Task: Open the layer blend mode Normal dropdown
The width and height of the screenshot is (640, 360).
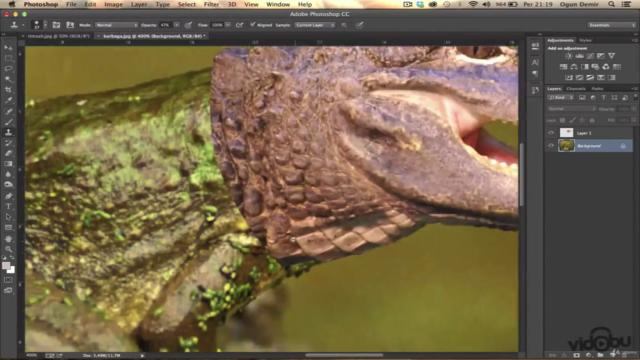Action: click(x=571, y=109)
